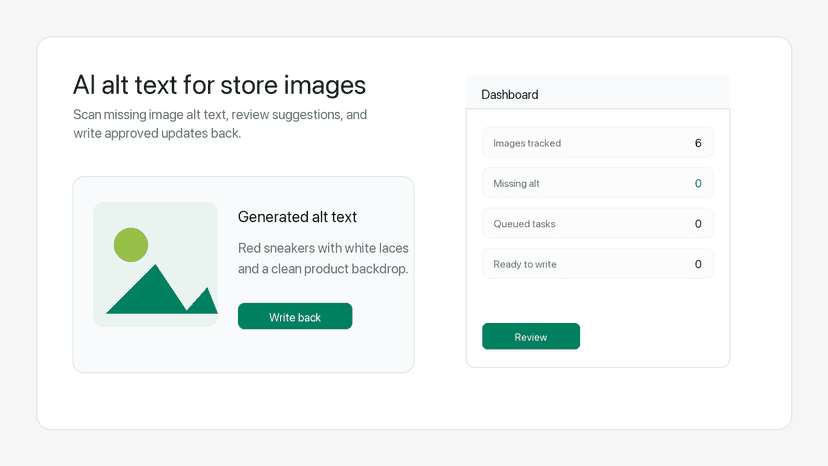828x466 pixels.
Task: Select the Missing alt row
Action: coord(597,183)
